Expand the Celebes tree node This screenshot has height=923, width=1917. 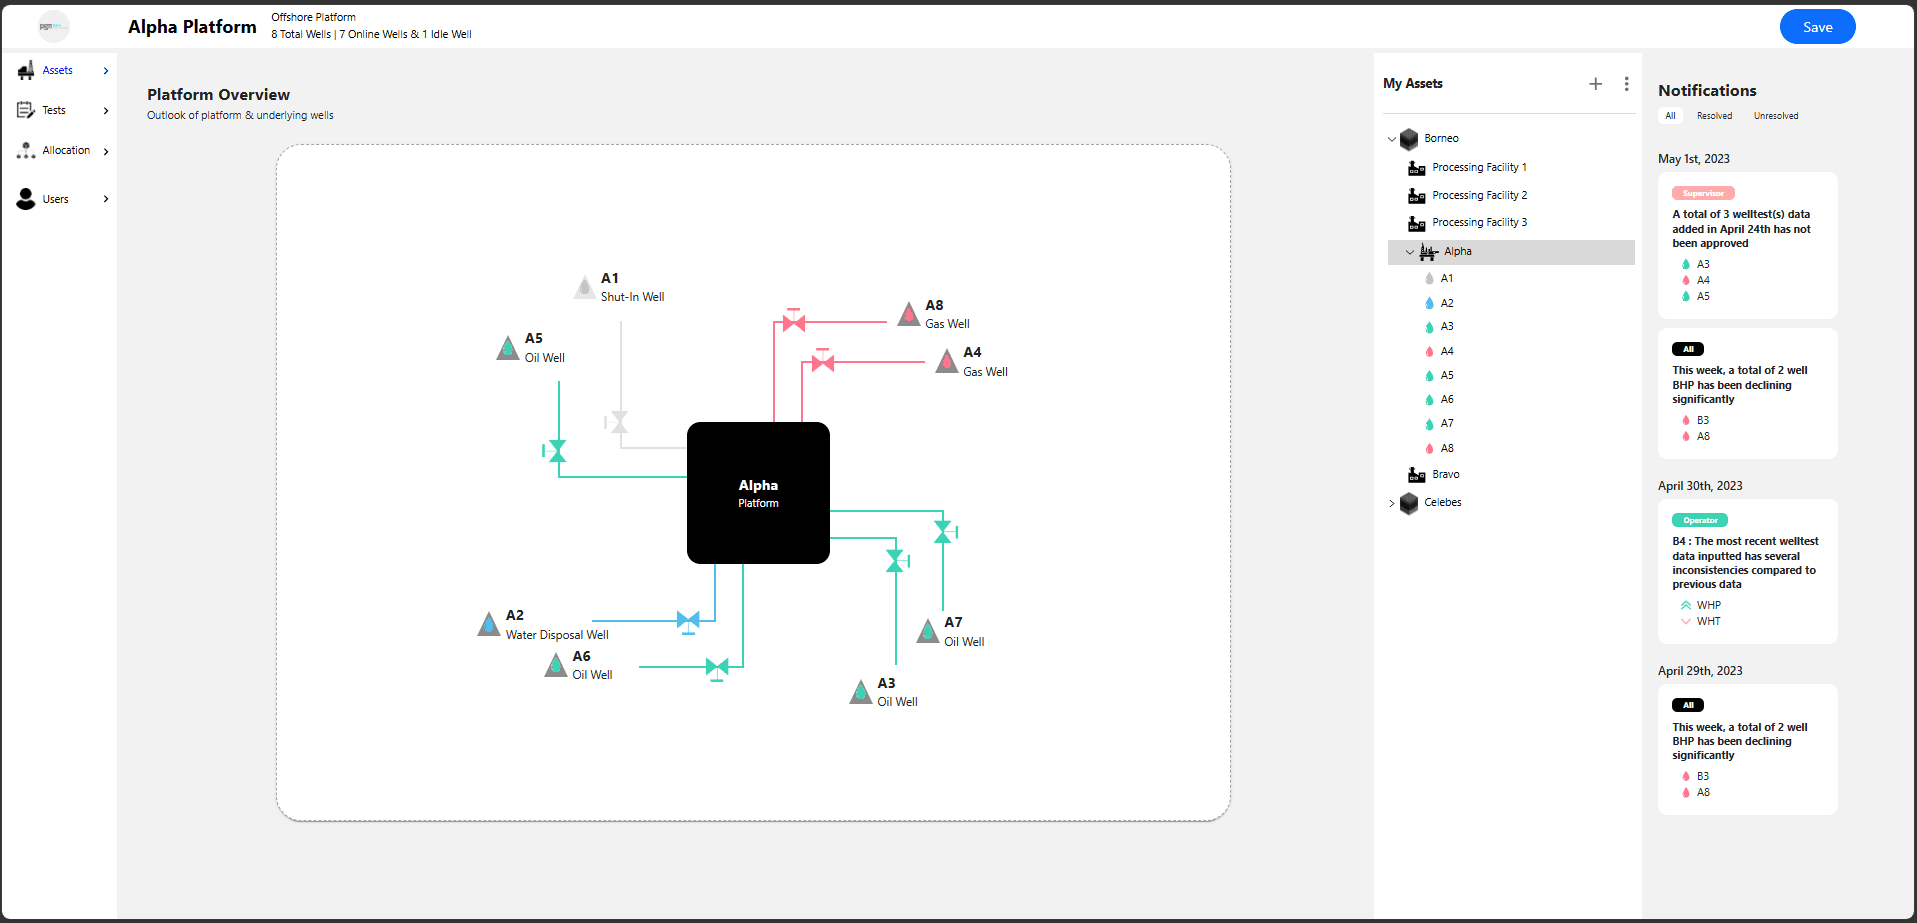(x=1392, y=503)
